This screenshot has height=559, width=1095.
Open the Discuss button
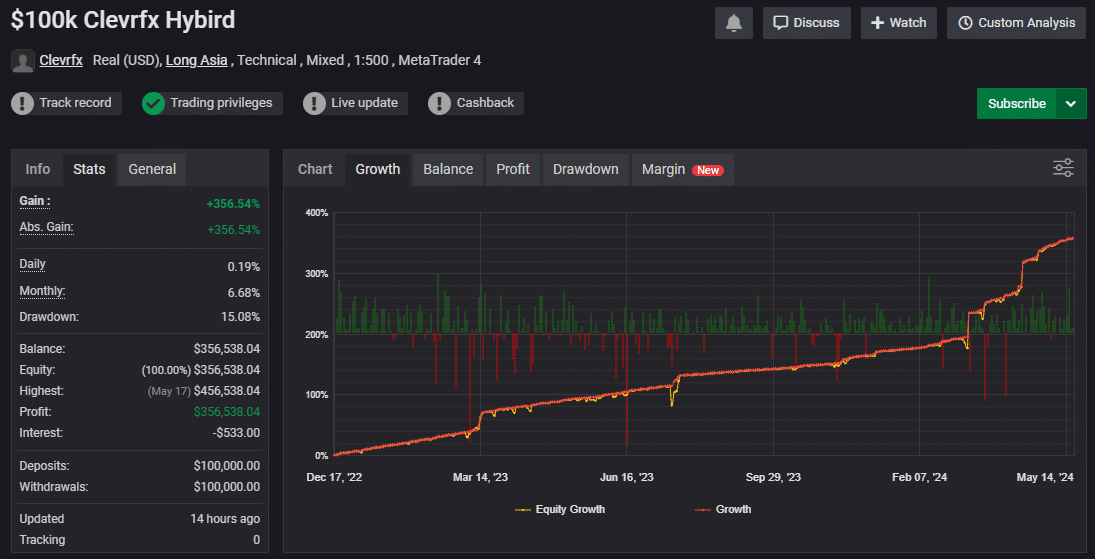[x=807, y=23]
